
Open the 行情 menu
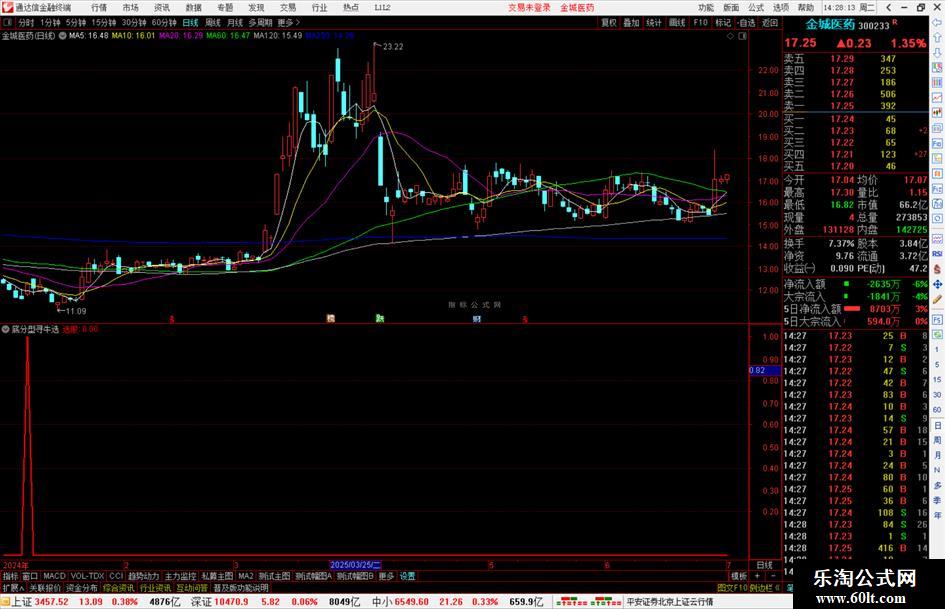99,8
